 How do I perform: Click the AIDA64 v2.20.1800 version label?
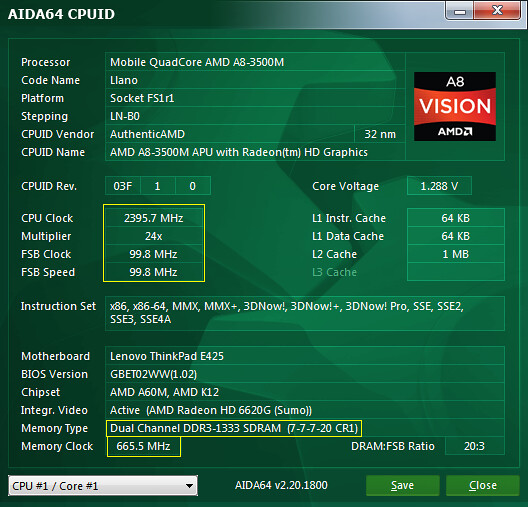tap(281, 485)
